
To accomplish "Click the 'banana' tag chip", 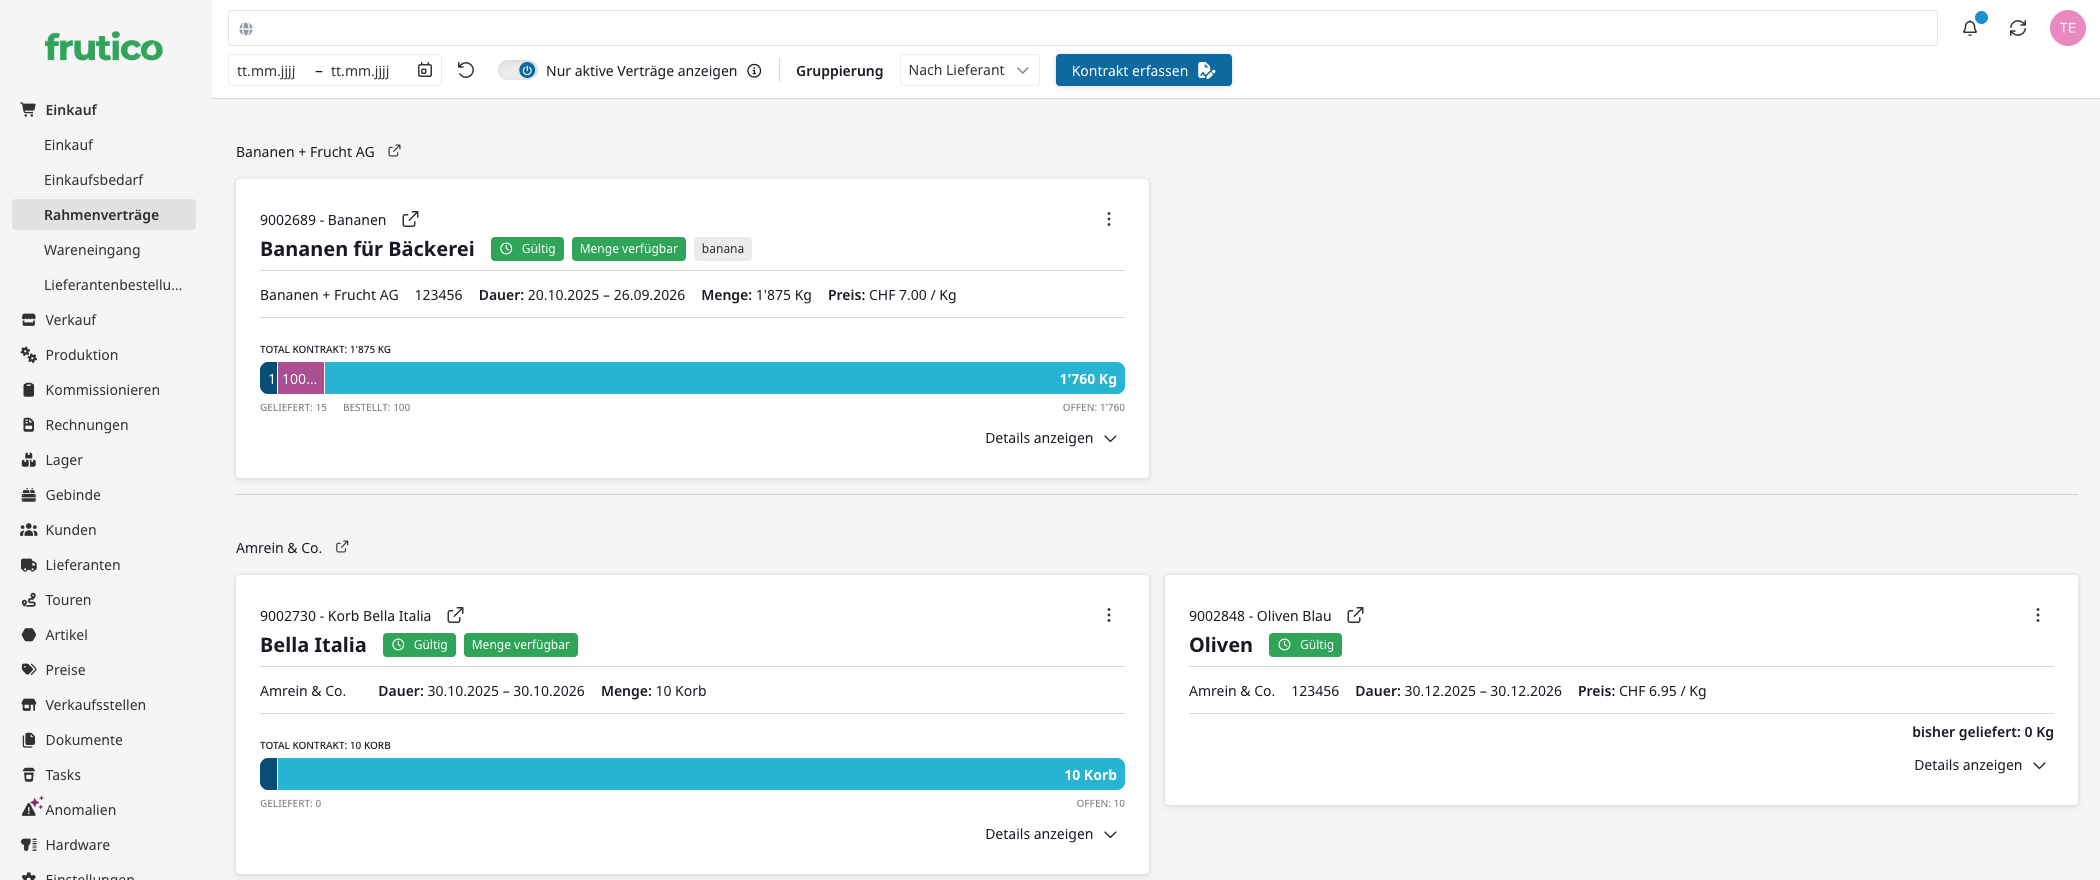I will 723,249.
